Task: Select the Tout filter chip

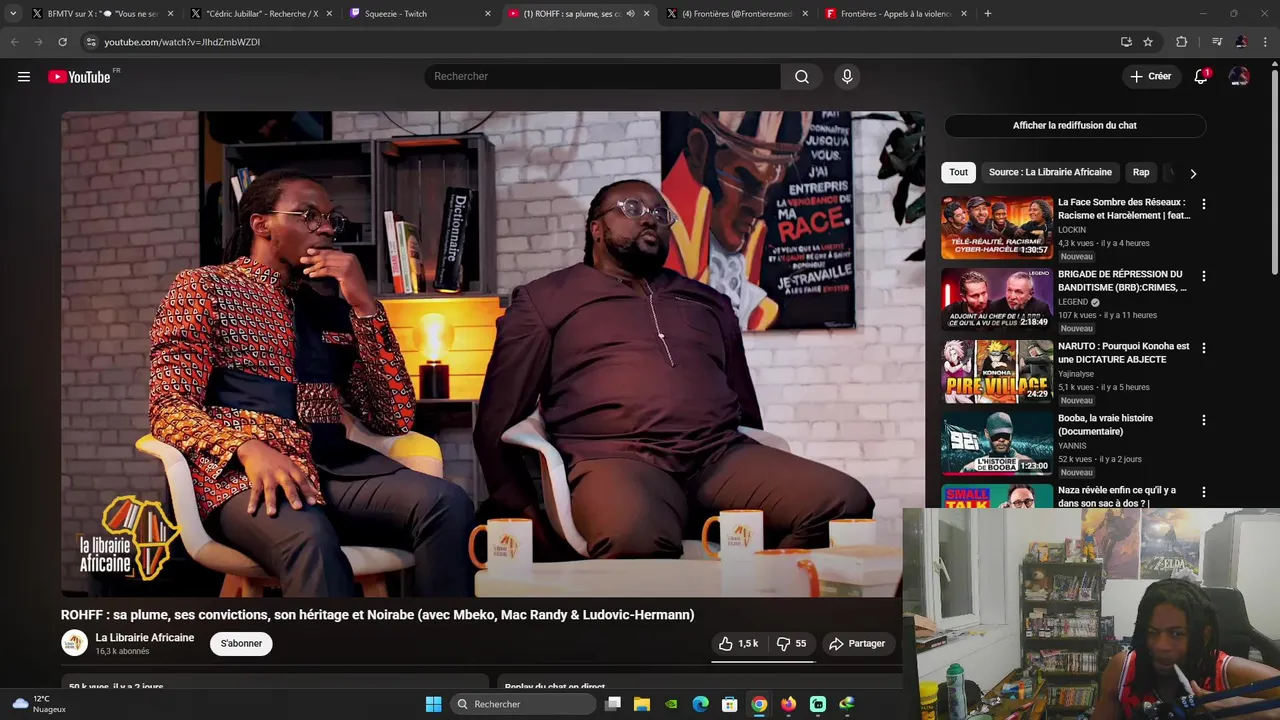Action: coord(958,172)
